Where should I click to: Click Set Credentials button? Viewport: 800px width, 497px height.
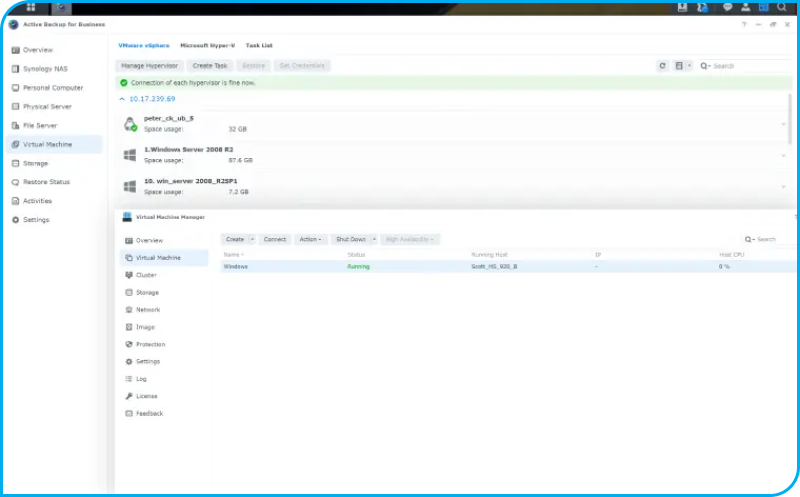tap(302, 66)
